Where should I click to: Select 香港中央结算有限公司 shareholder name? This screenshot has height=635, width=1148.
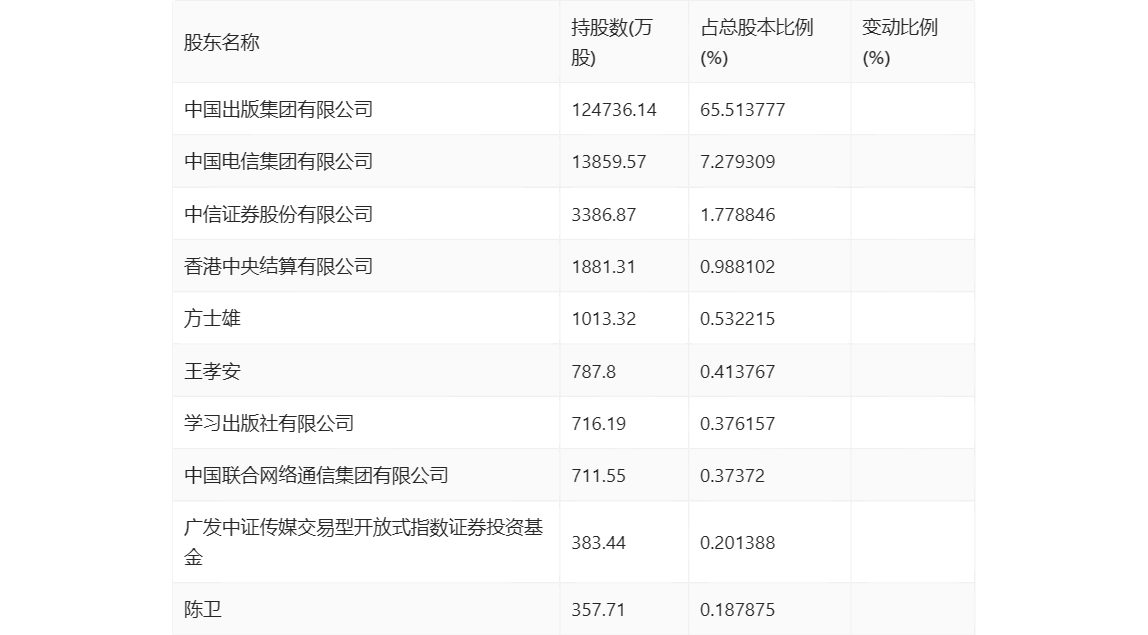(x=278, y=266)
